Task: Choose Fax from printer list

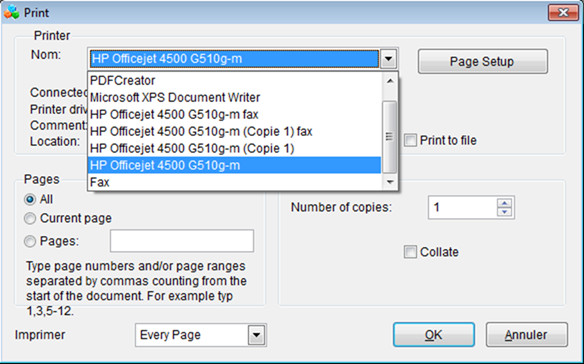Action: pyautogui.click(x=235, y=182)
